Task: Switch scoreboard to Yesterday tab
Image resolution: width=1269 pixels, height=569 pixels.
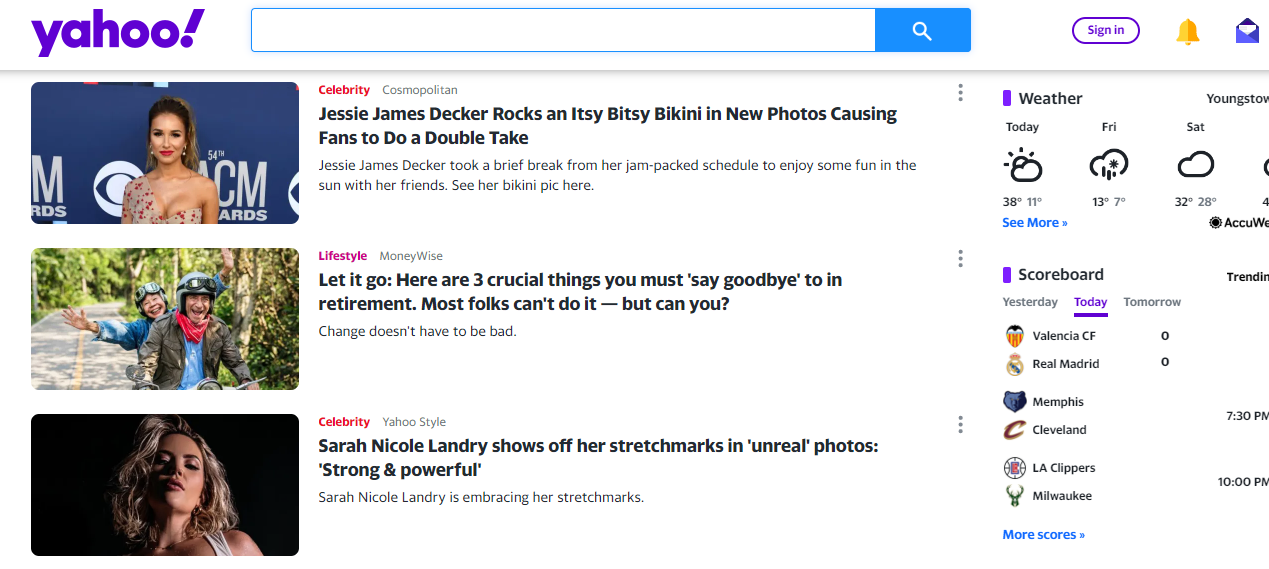Action: coord(1030,302)
